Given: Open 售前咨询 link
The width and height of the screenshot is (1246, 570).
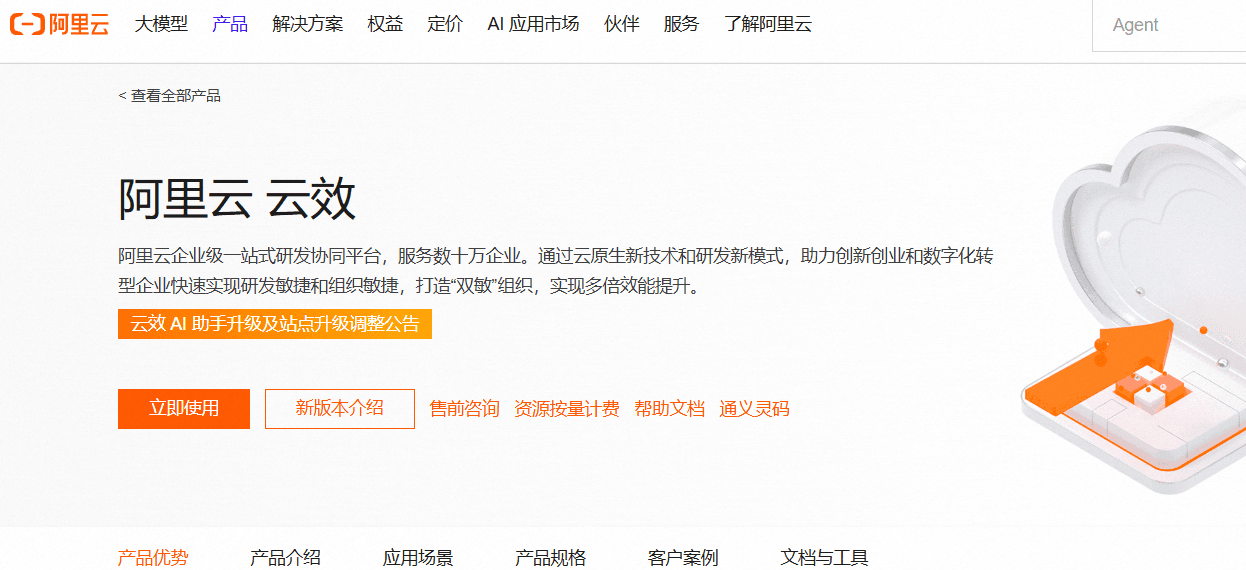Looking at the screenshot, I should [465, 408].
